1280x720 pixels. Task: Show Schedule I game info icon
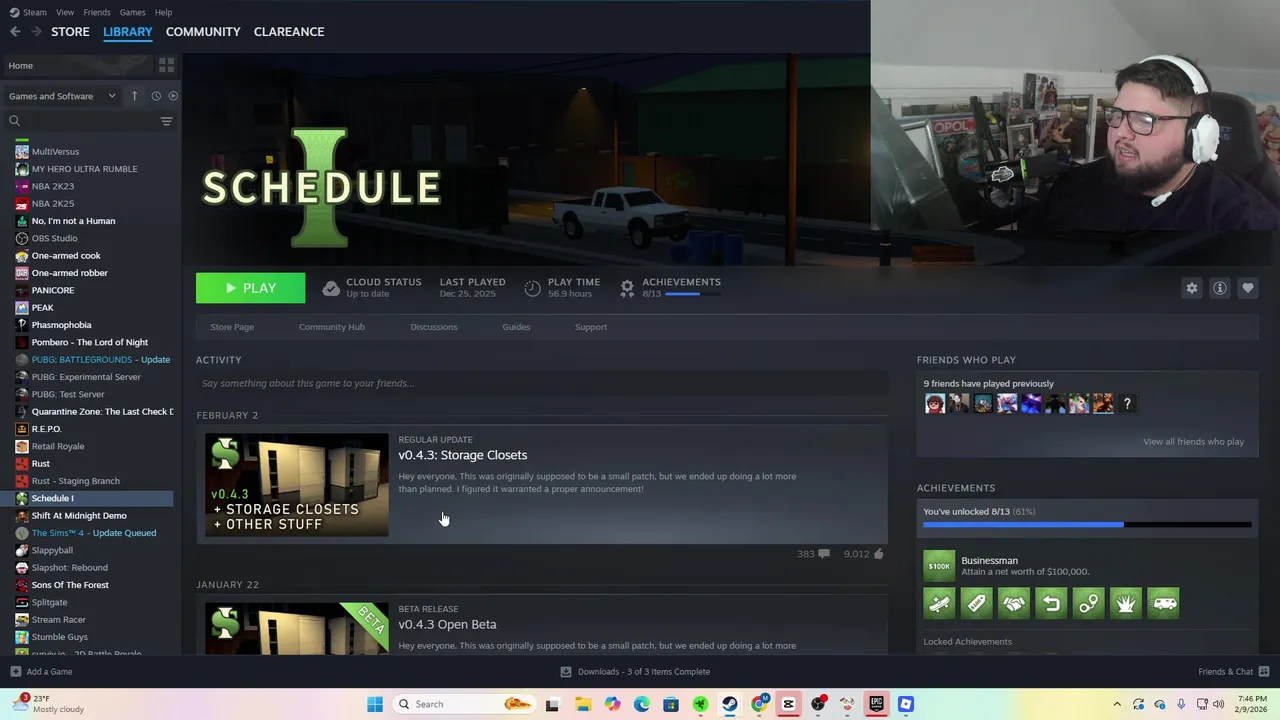tap(1219, 288)
